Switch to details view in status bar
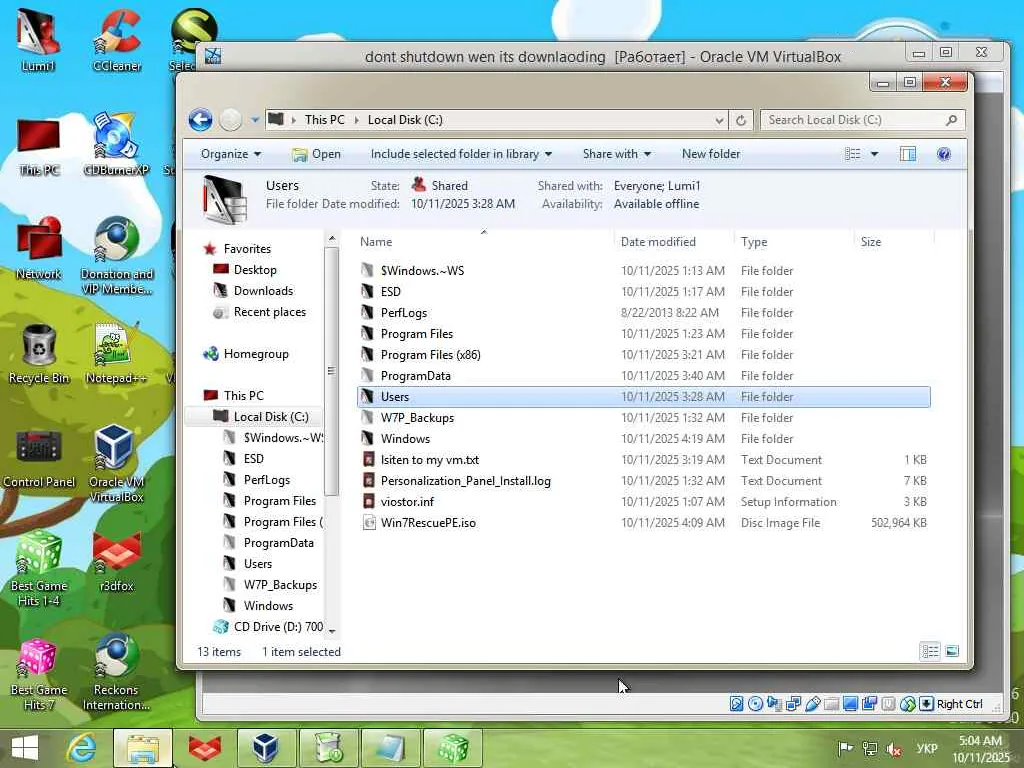Image resolution: width=1024 pixels, height=768 pixels. [x=930, y=651]
